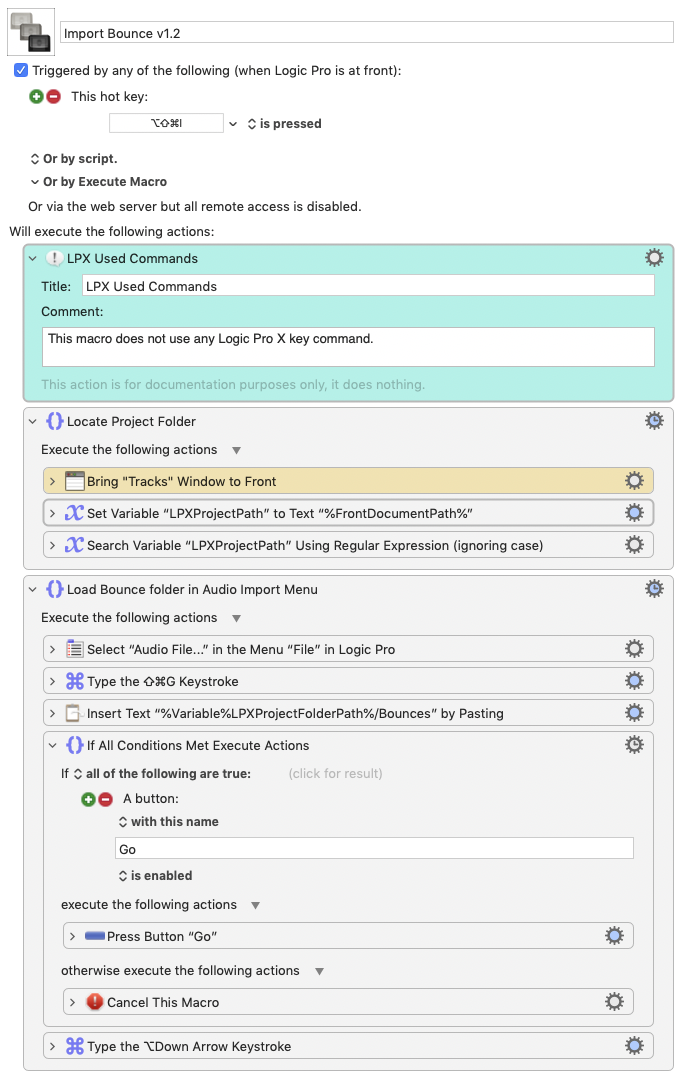
Task: Change 'all of the following are true' option
Action: [162, 773]
